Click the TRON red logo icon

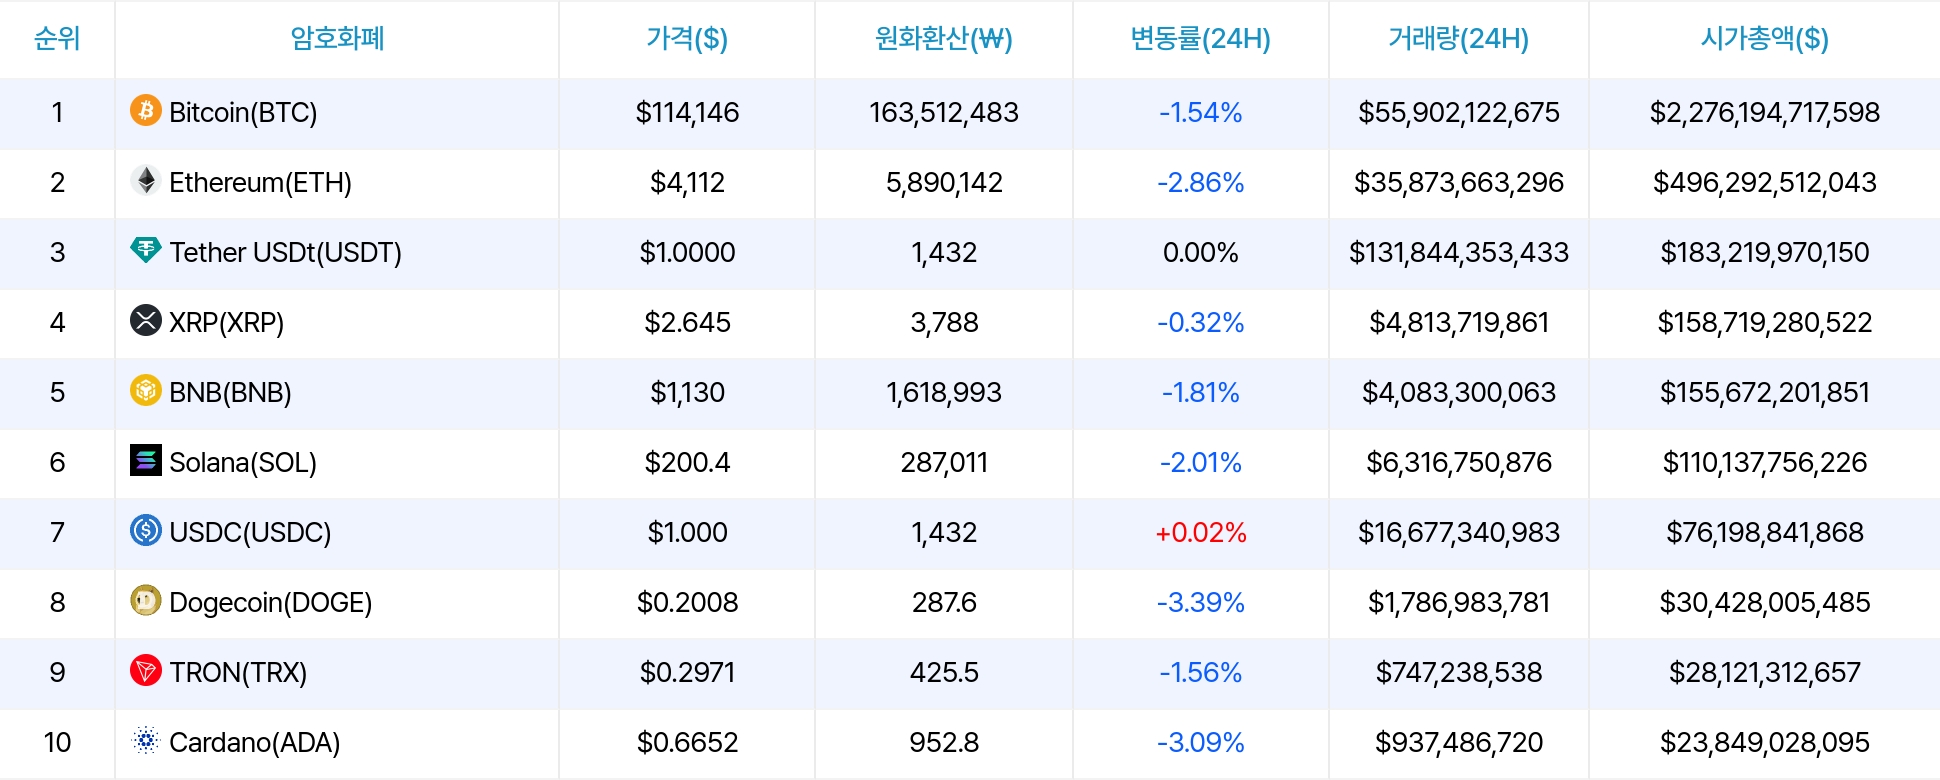[146, 670]
